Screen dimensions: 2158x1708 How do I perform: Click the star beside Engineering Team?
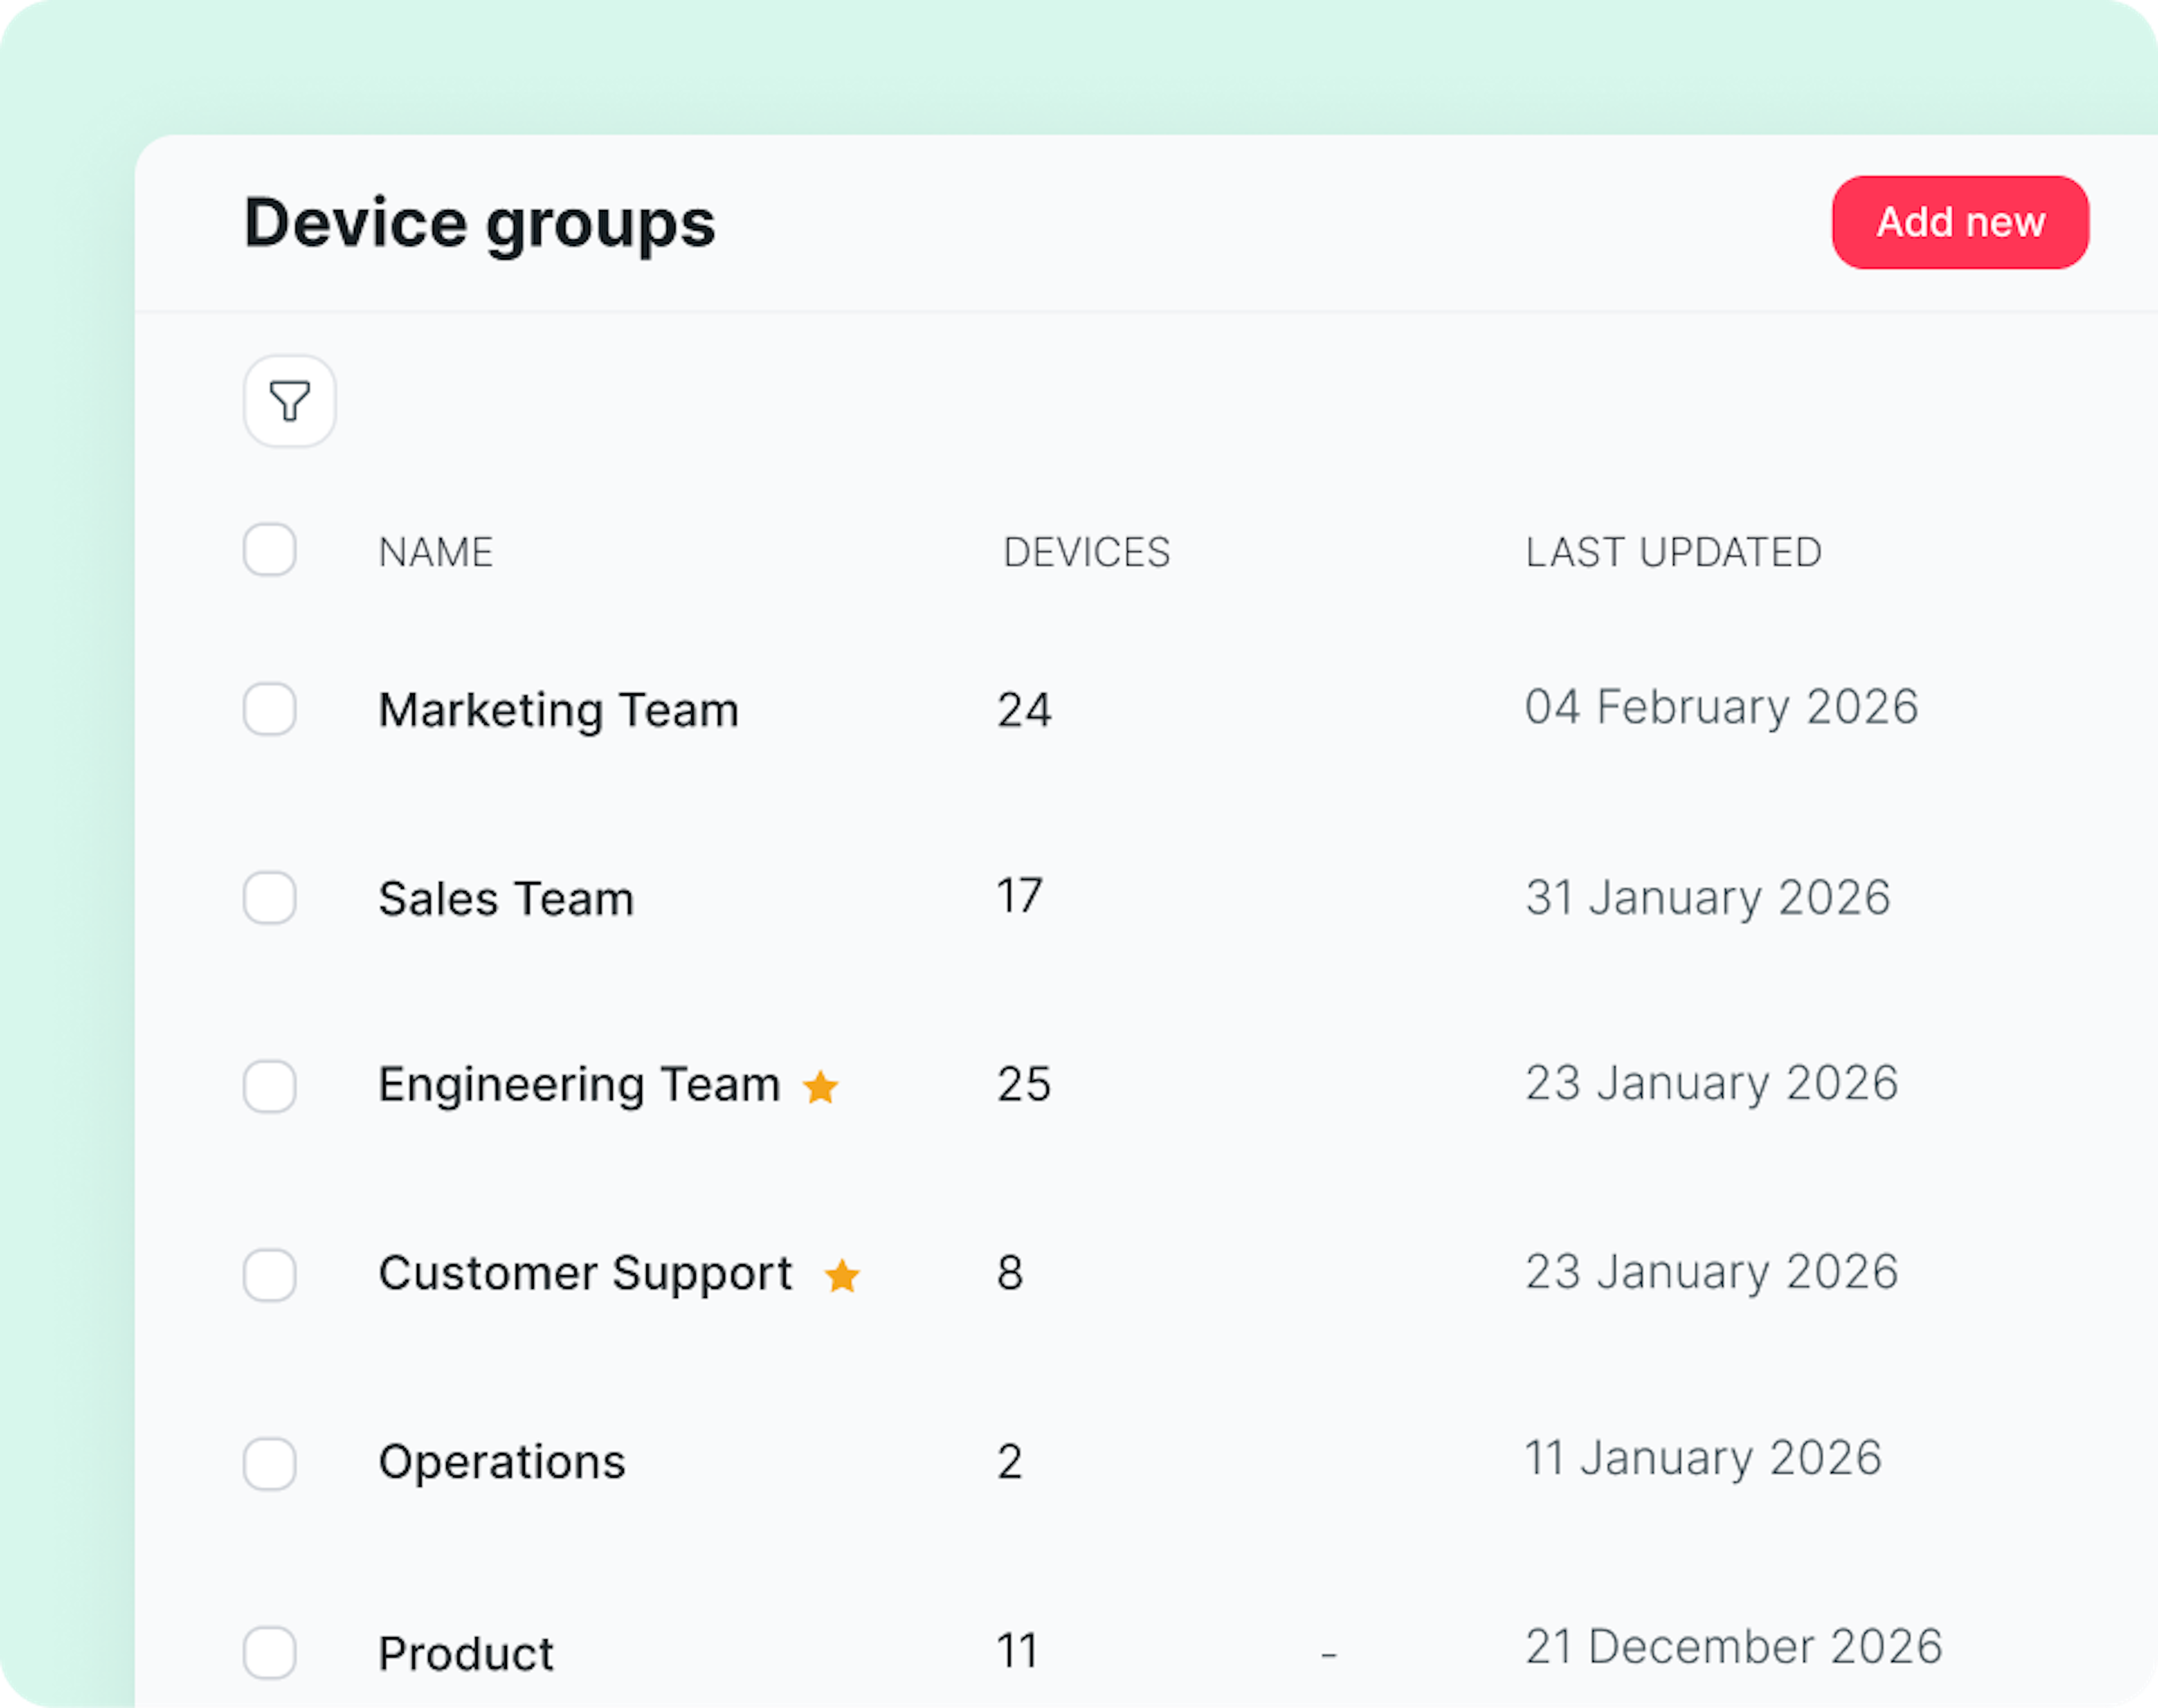(821, 1087)
